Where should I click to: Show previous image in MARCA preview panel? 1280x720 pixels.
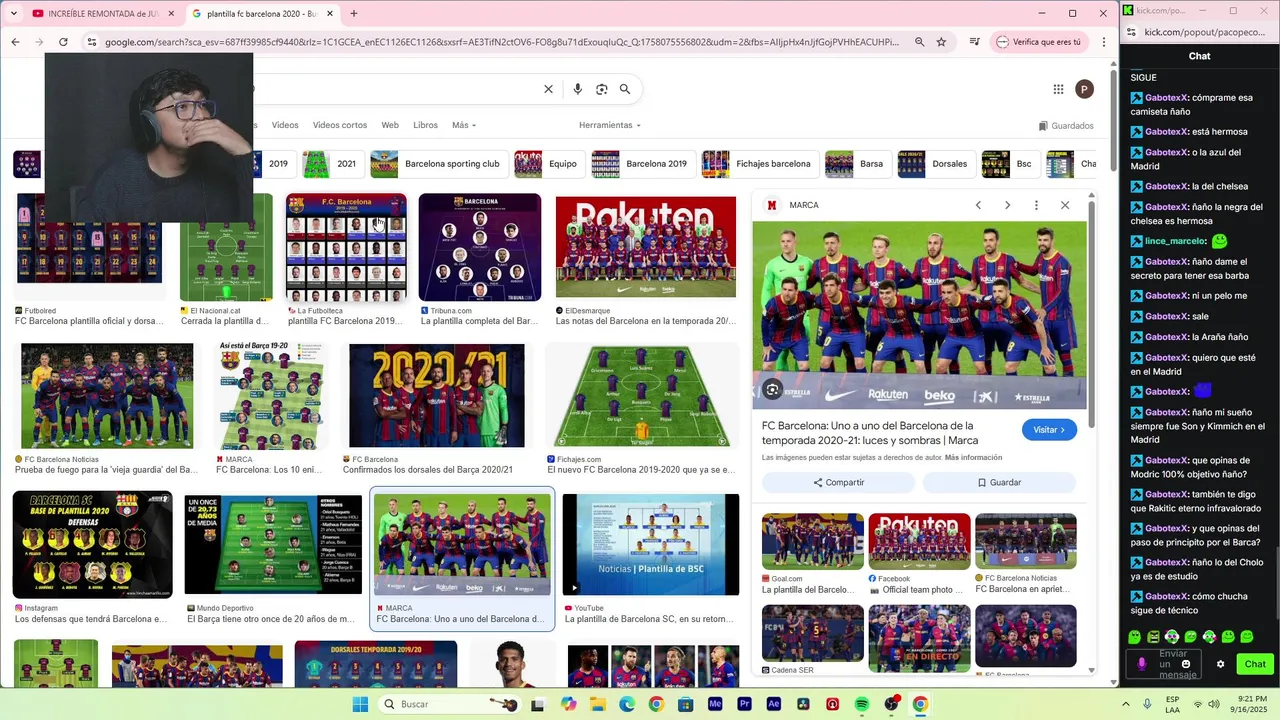tap(978, 205)
